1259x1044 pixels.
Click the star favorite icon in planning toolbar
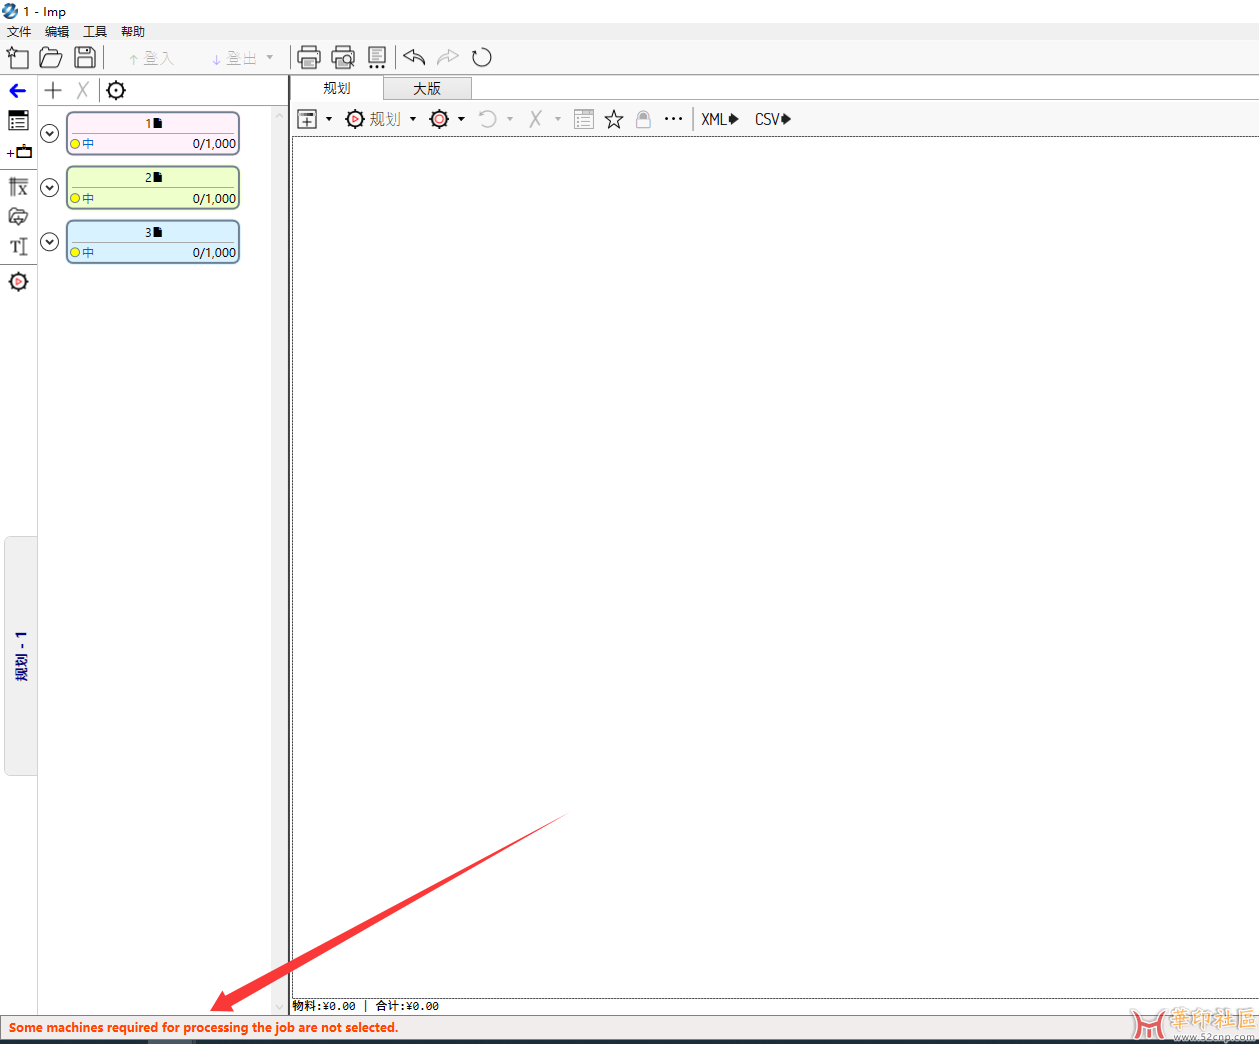pyautogui.click(x=614, y=120)
